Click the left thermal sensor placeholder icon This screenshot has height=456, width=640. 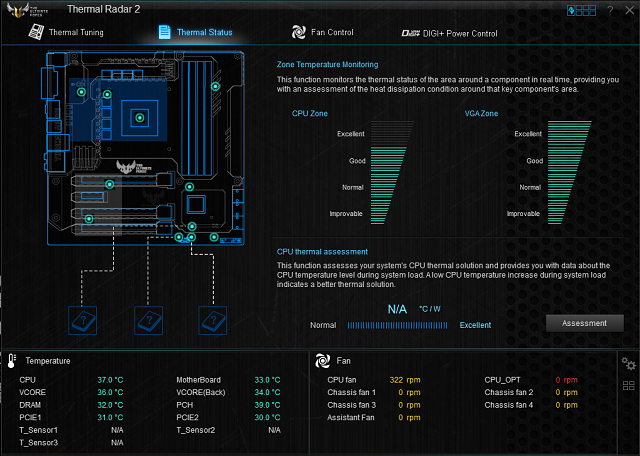click(x=82, y=320)
